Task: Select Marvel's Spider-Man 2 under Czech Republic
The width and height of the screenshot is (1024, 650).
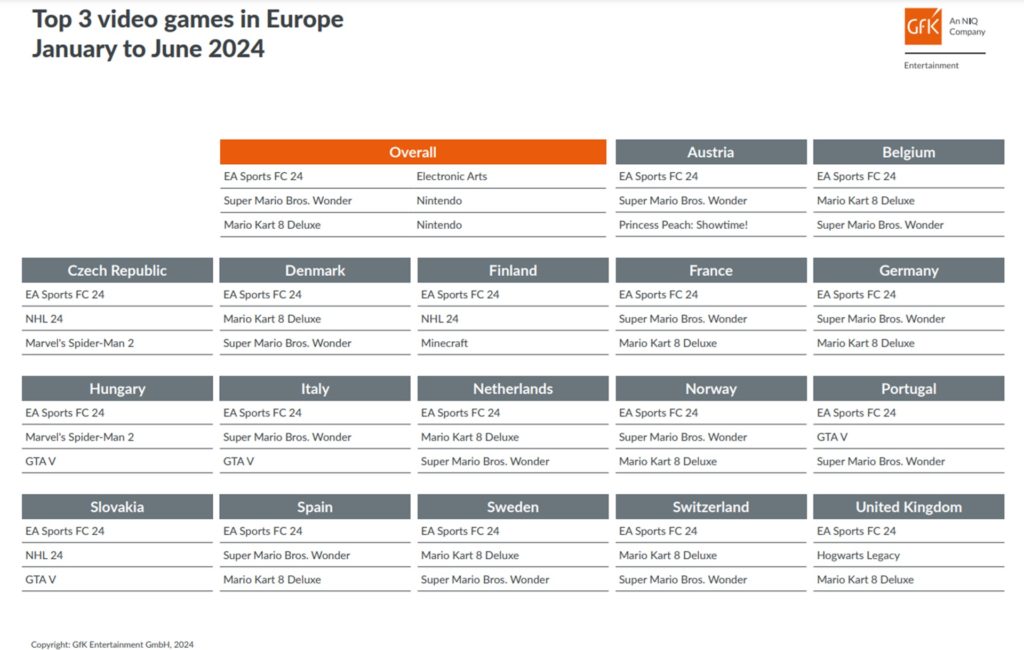Action: [x=79, y=343]
